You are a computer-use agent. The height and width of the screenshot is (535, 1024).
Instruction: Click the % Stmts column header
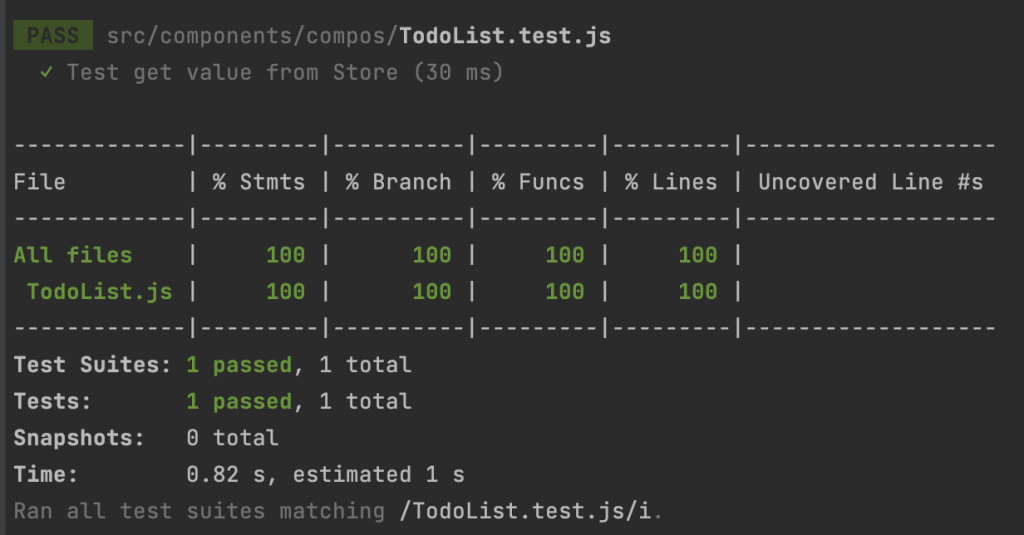pyautogui.click(x=259, y=182)
